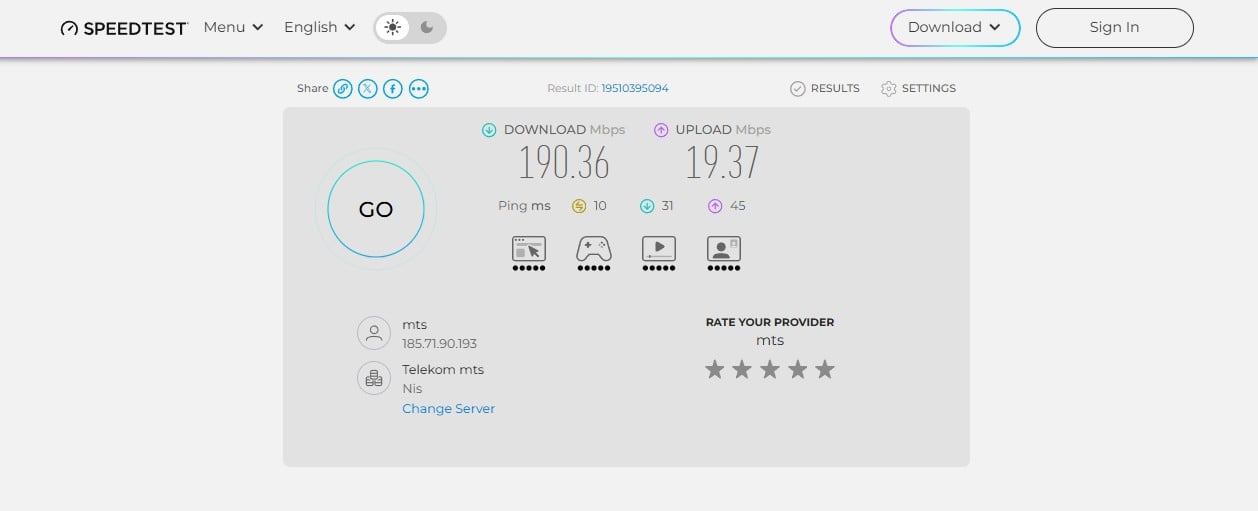The image size is (1258, 511).
Task: Click the Sign In button
Action: 1114,28
